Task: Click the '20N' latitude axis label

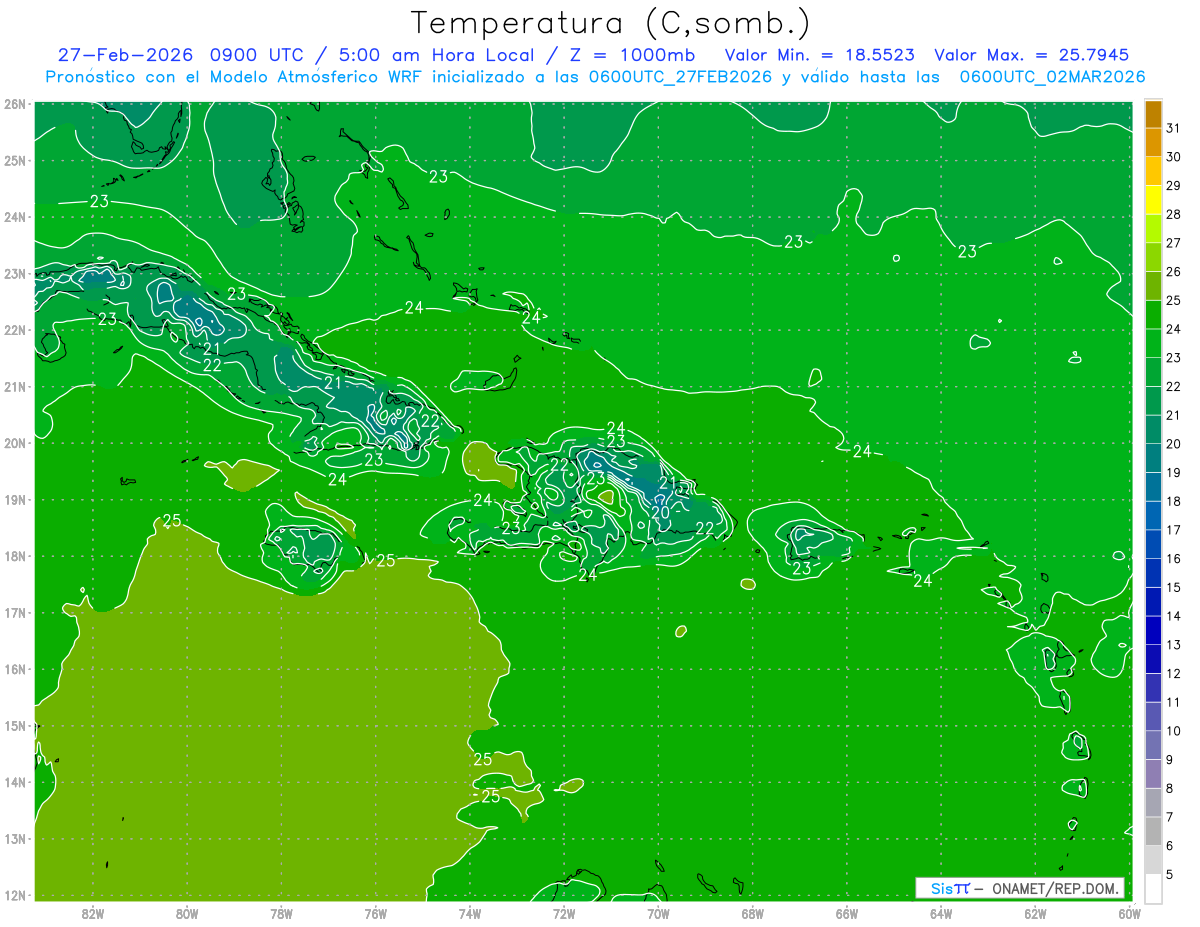Action: pos(15,443)
